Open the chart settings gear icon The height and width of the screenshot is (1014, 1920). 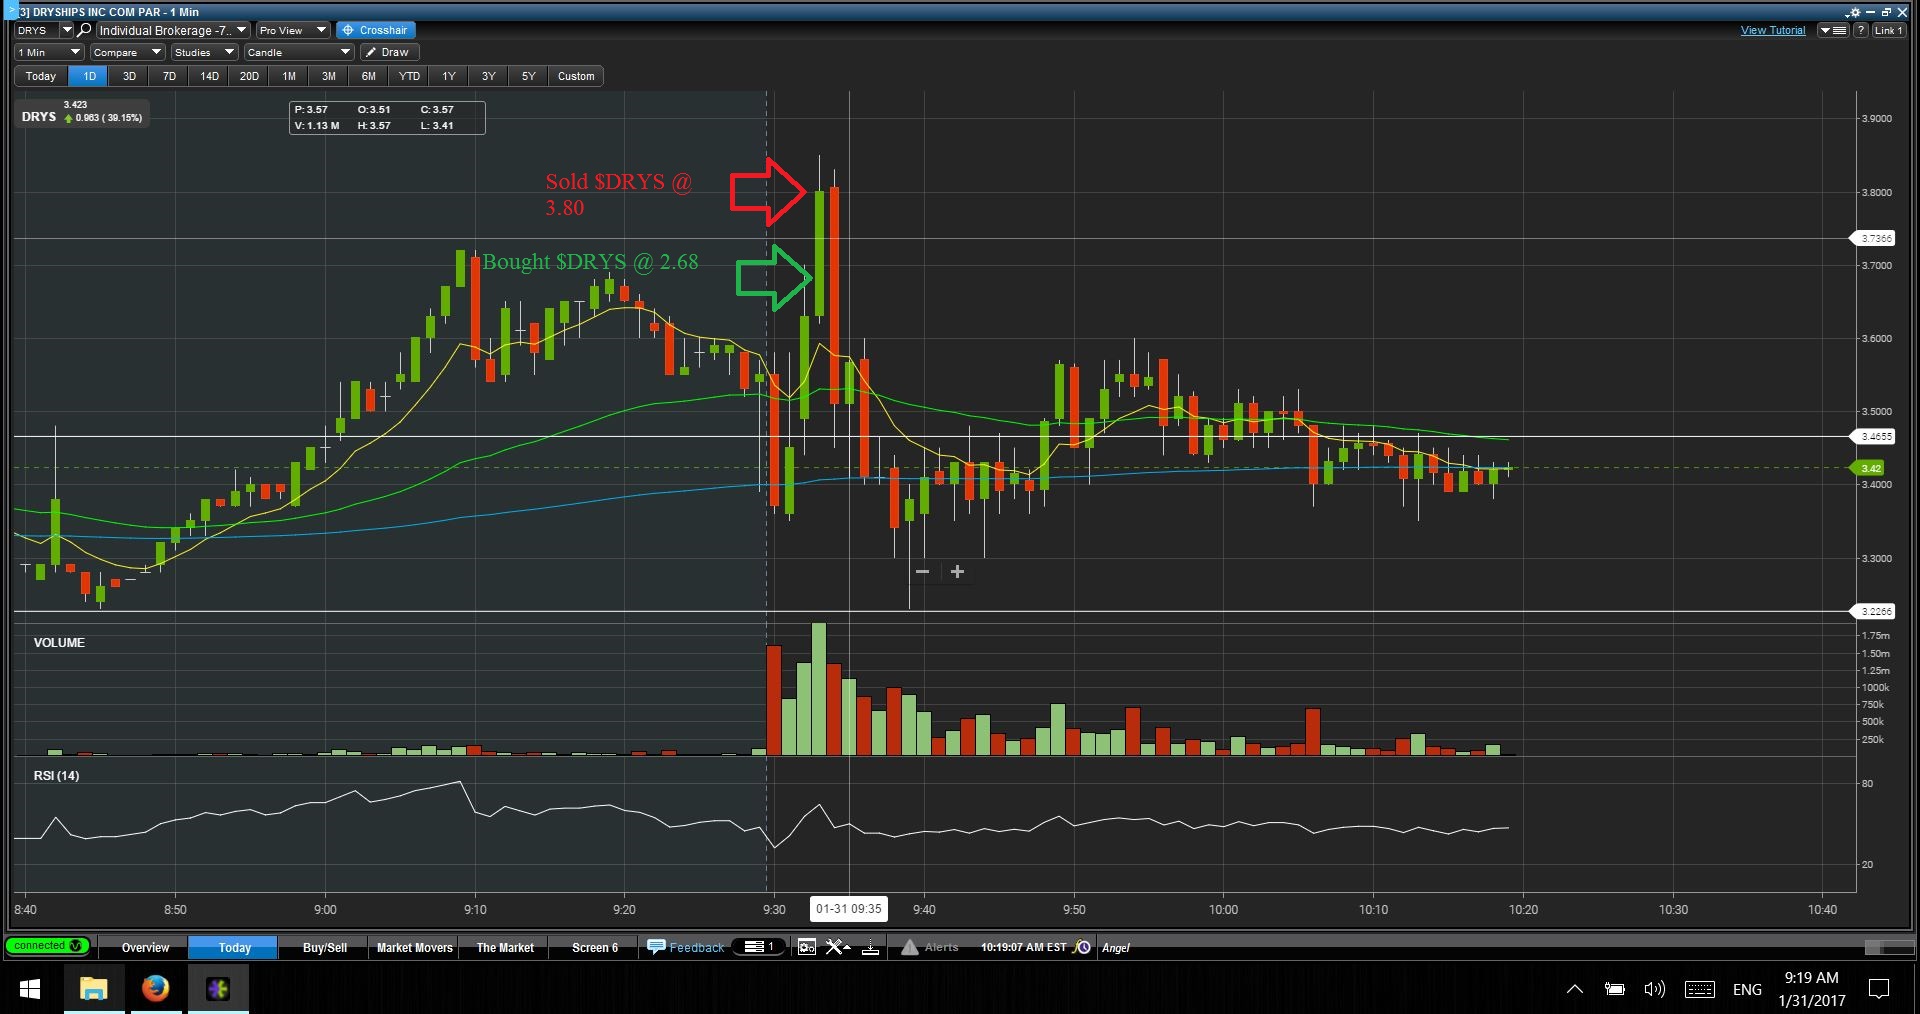coord(1854,12)
